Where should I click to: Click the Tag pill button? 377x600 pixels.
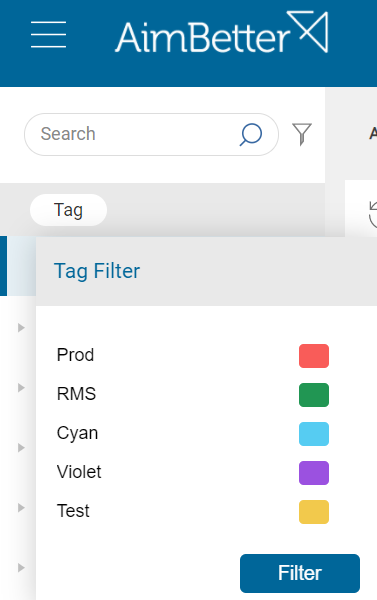69,210
